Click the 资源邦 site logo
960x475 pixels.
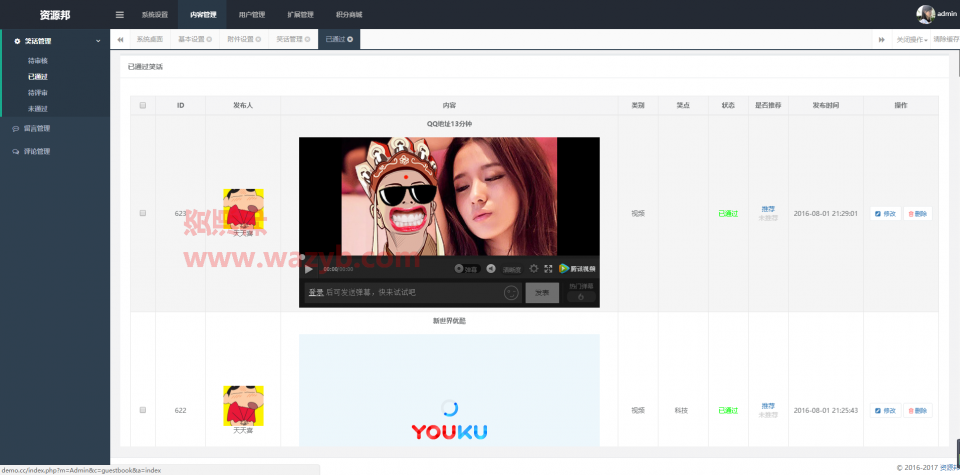point(55,15)
